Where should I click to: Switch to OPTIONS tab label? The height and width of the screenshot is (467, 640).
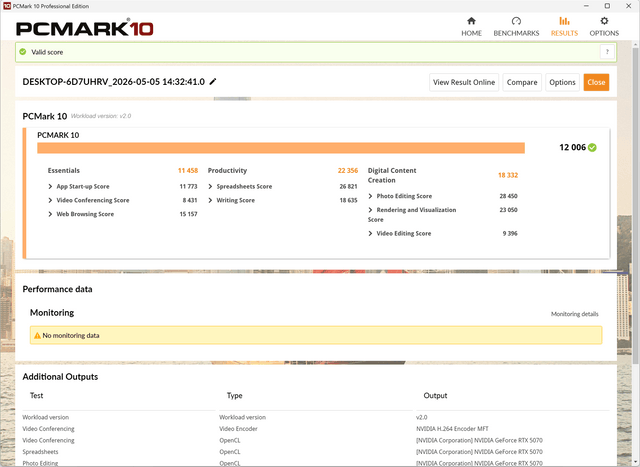point(604,33)
